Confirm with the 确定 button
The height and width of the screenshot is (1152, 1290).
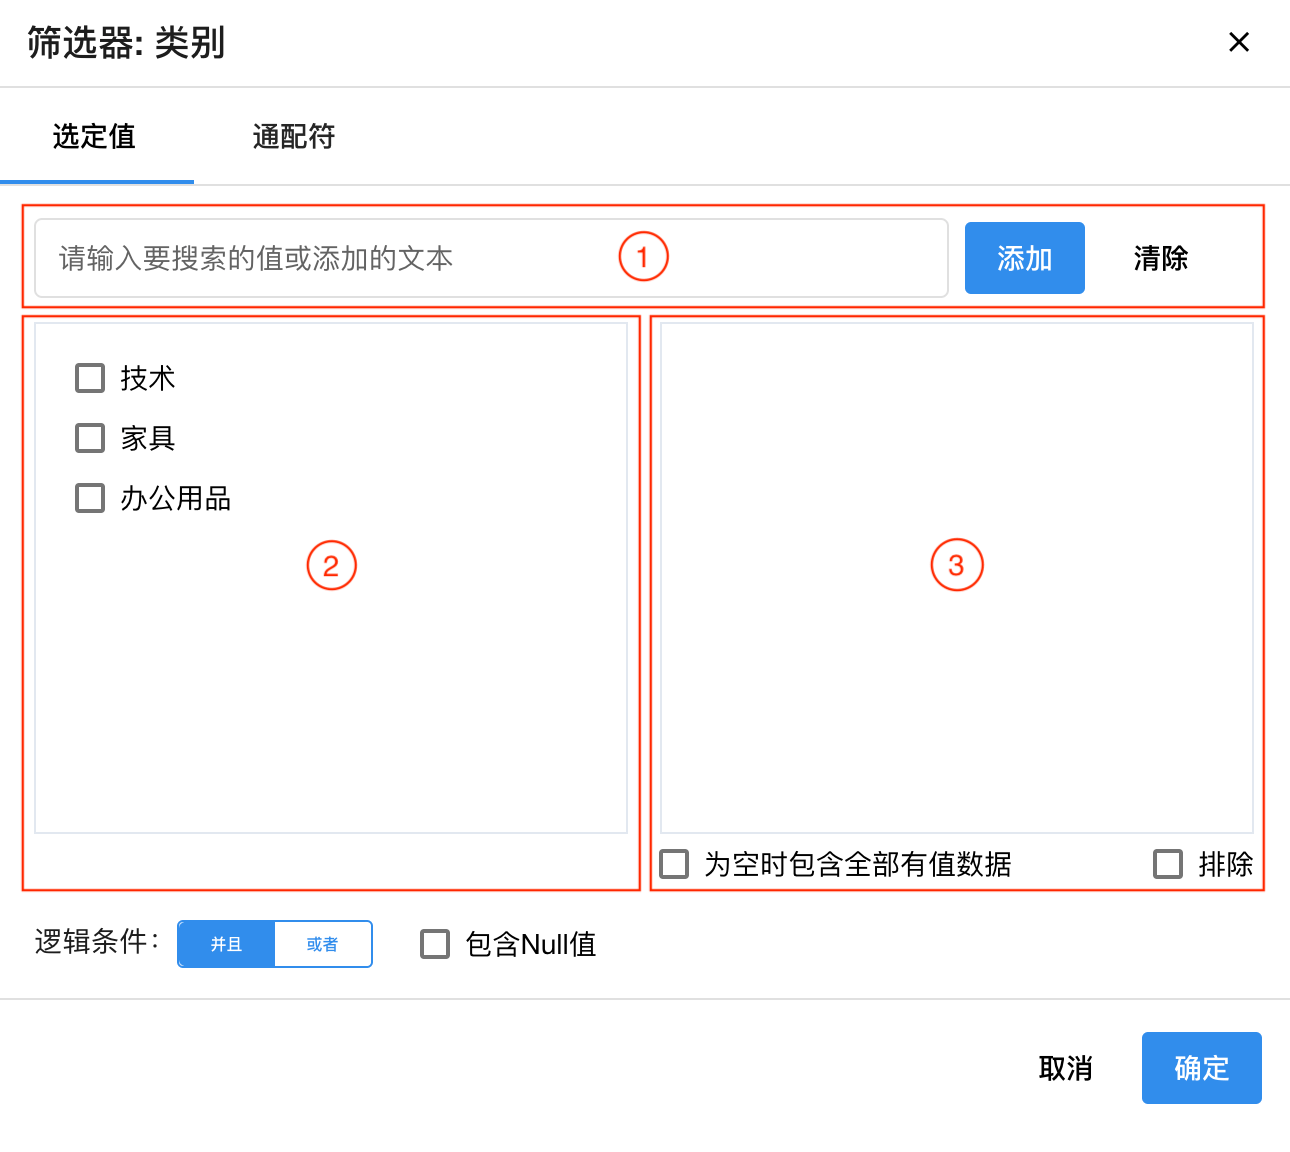pos(1202,1068)
